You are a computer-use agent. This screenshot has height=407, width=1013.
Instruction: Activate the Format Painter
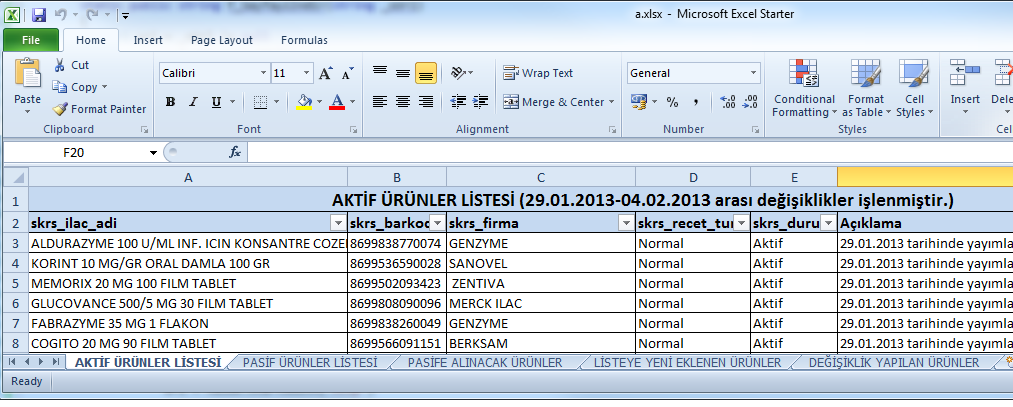click(99, 109)
